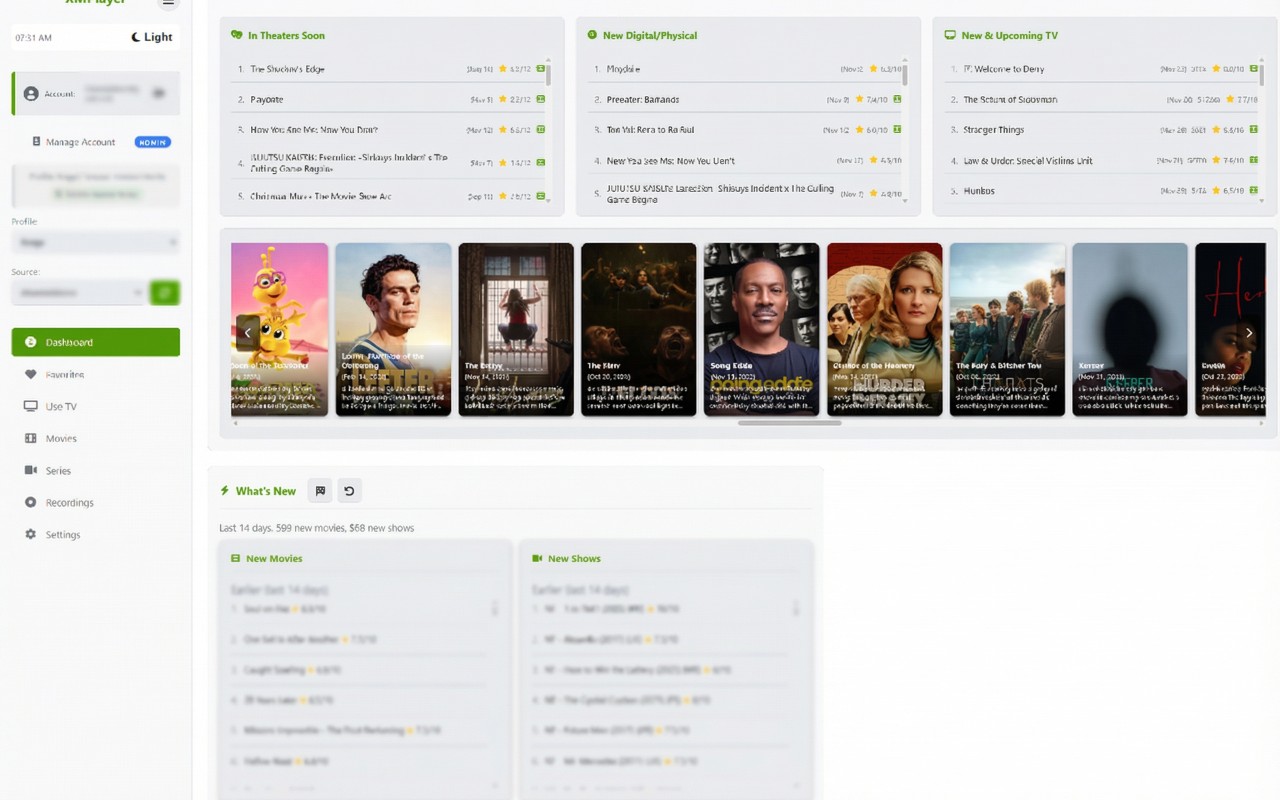
Task: Click the flag icon beside What's New
Action: click(x=320, y=491)
